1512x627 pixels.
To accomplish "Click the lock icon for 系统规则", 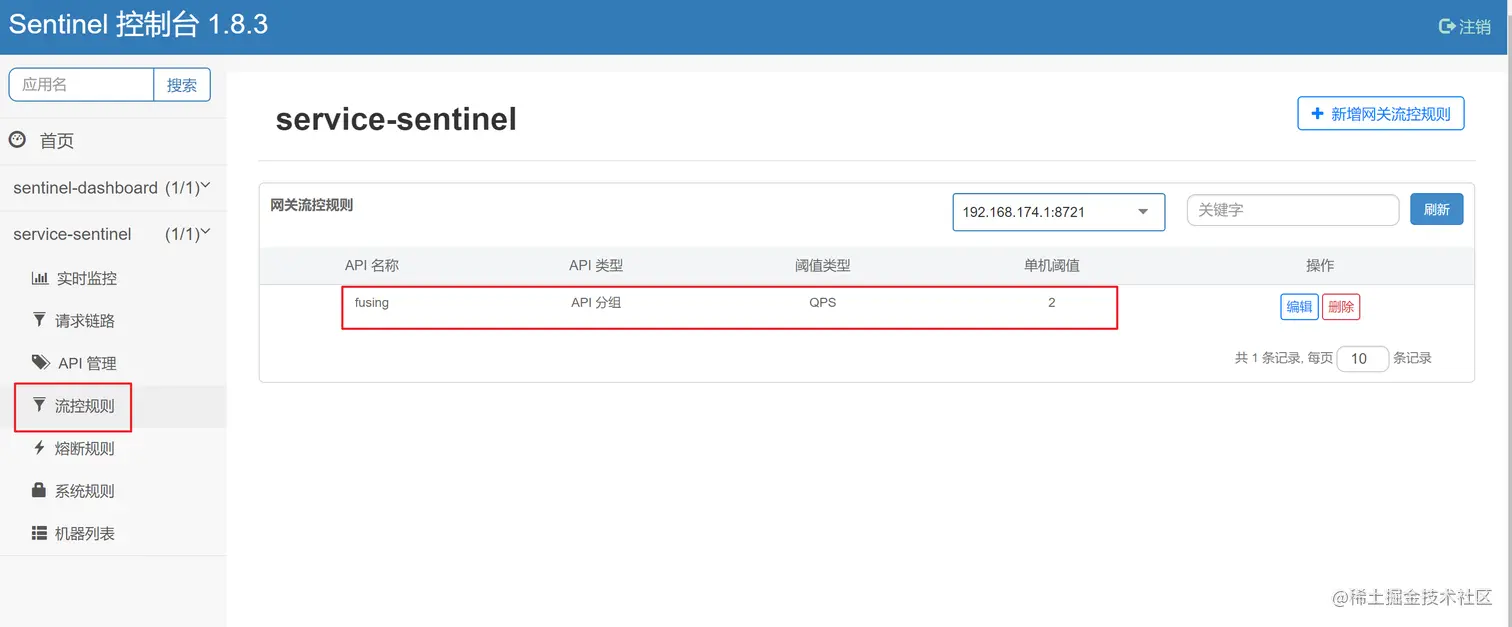I will click(x=39, y=490).
